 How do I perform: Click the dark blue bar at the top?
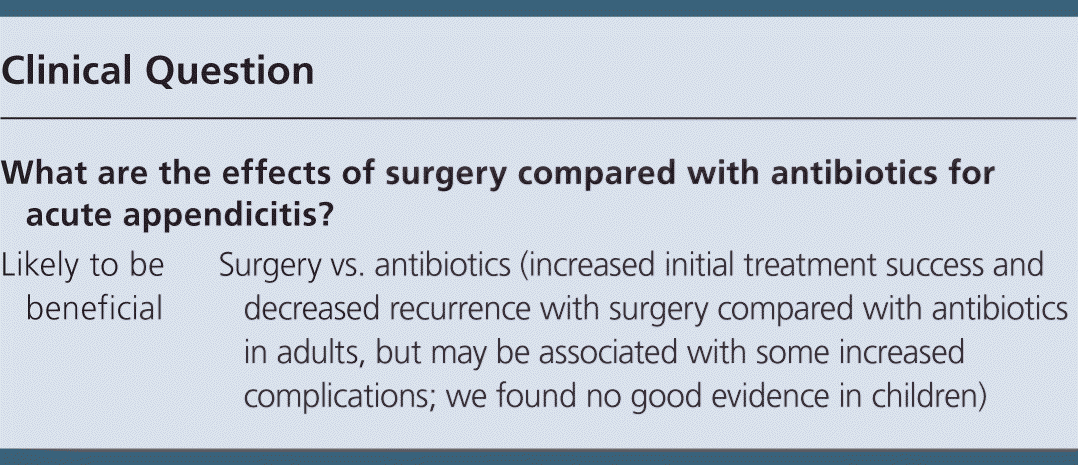(x=539, y=8)
